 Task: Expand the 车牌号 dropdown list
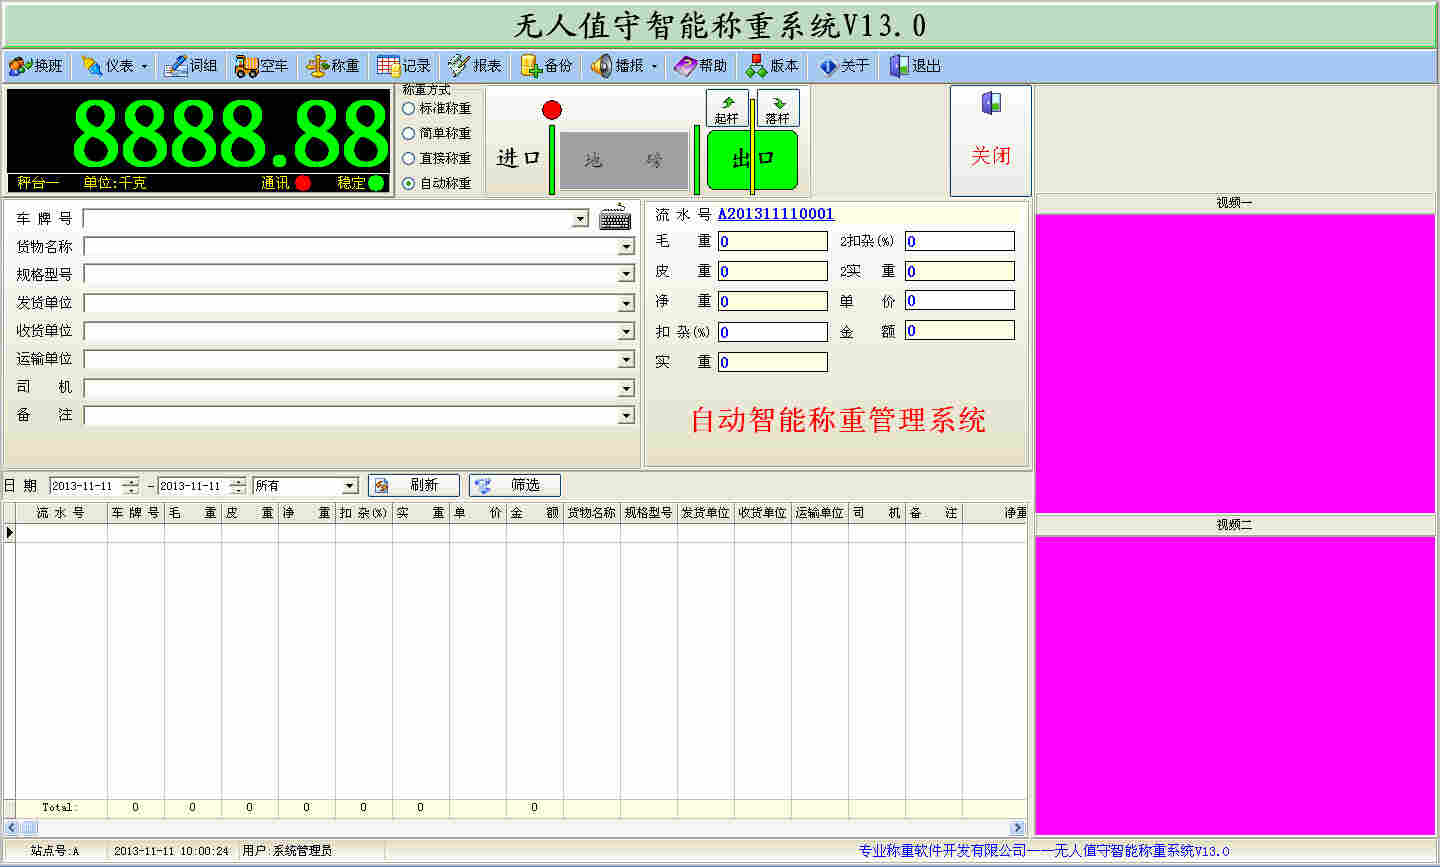(x=580, y=219)
